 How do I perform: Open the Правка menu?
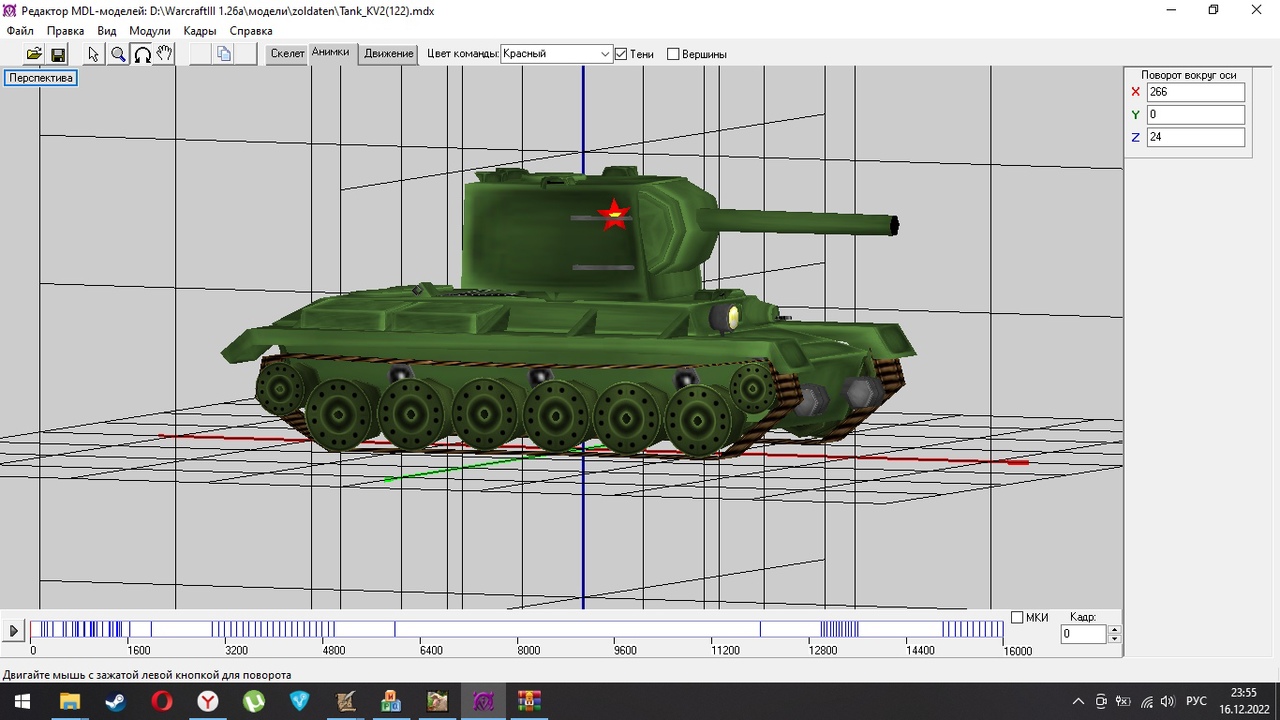click(66, 31)
